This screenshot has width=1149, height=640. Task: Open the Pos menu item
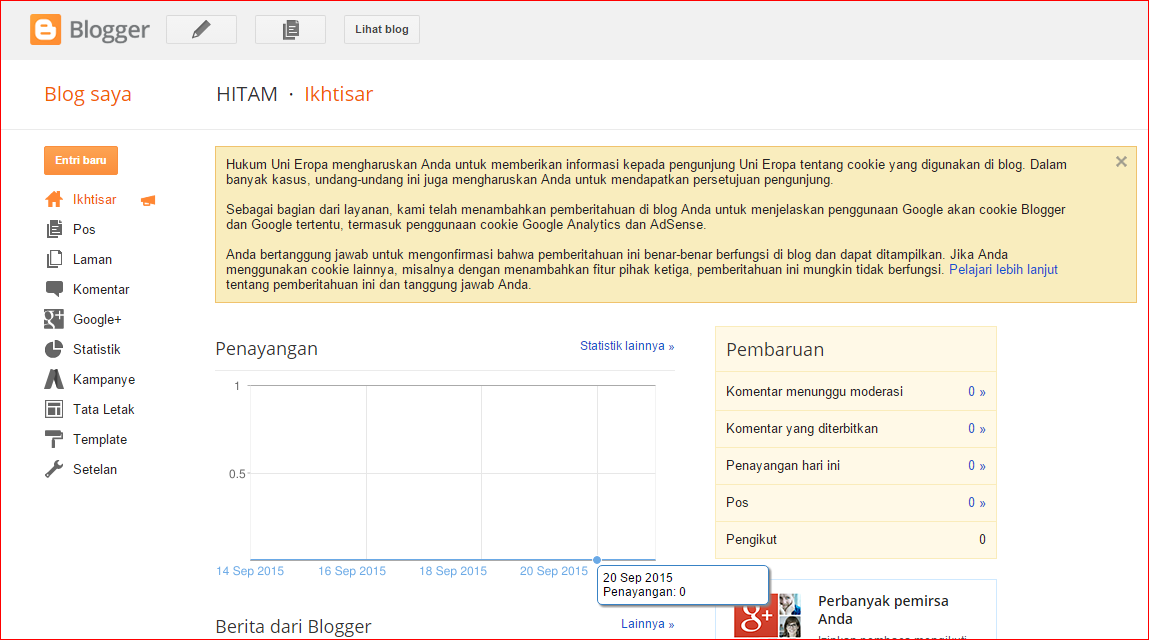pos(84,229)
